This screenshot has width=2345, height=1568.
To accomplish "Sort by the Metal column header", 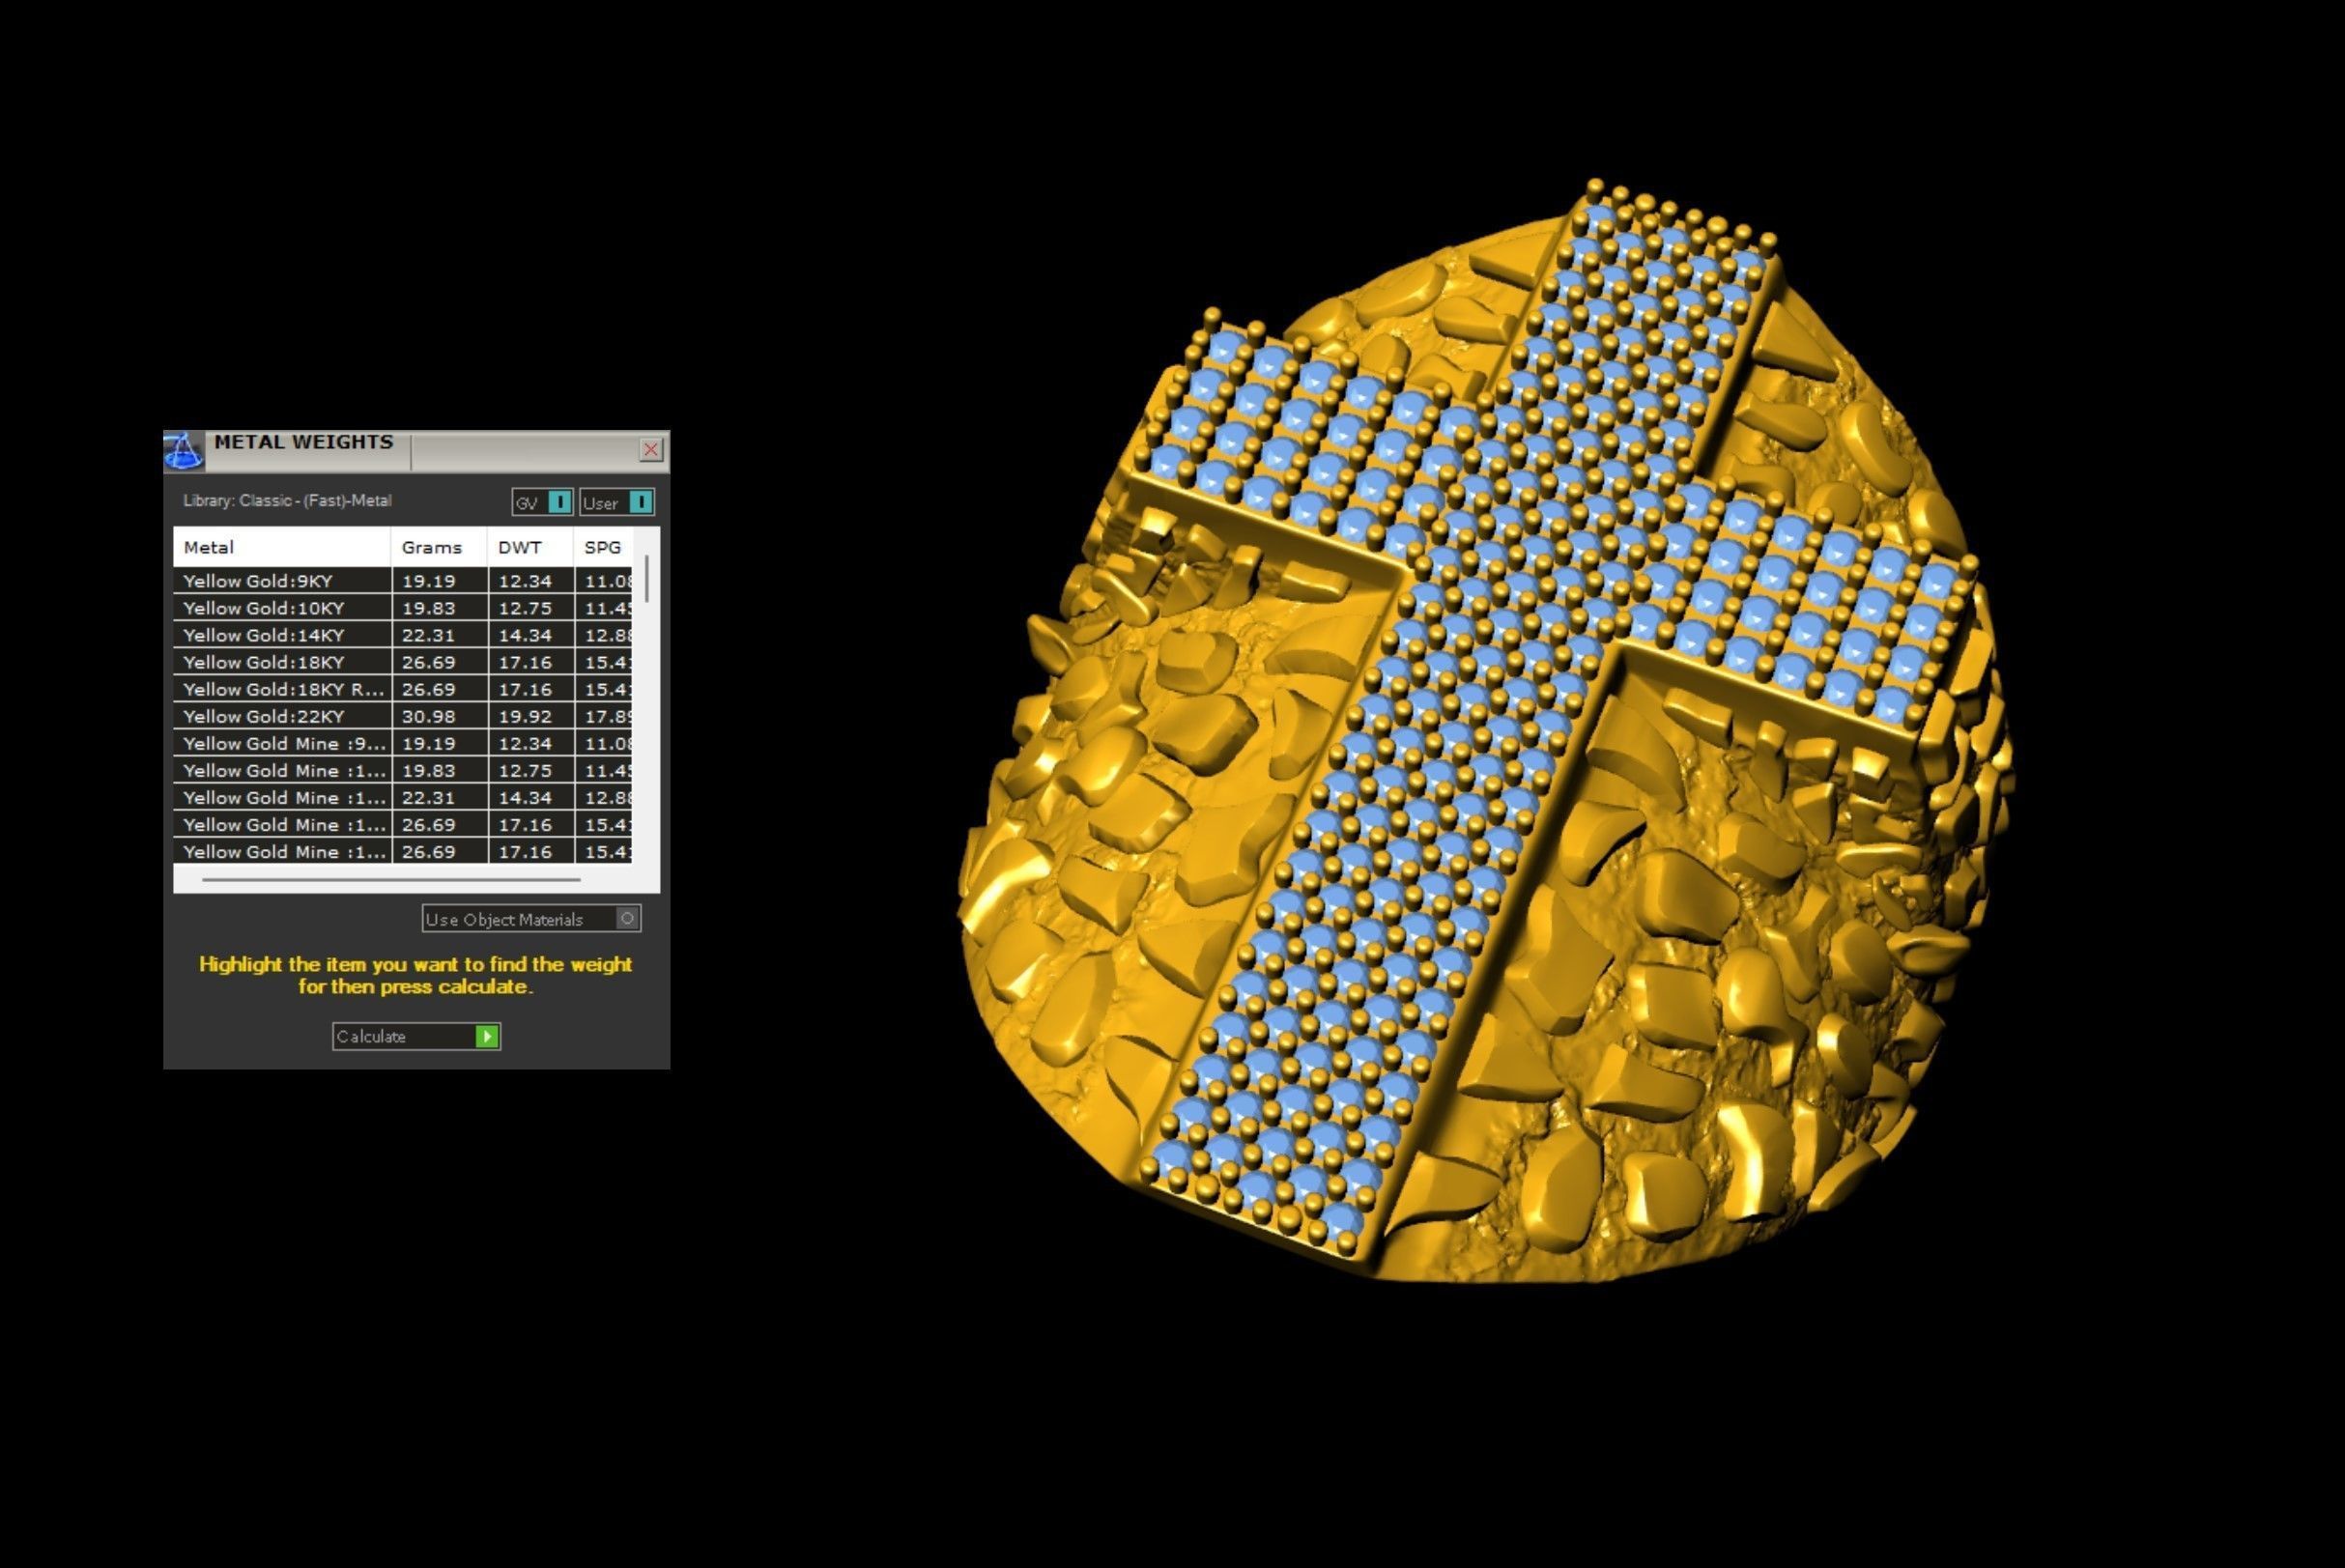I will click(x=282, y=547).
